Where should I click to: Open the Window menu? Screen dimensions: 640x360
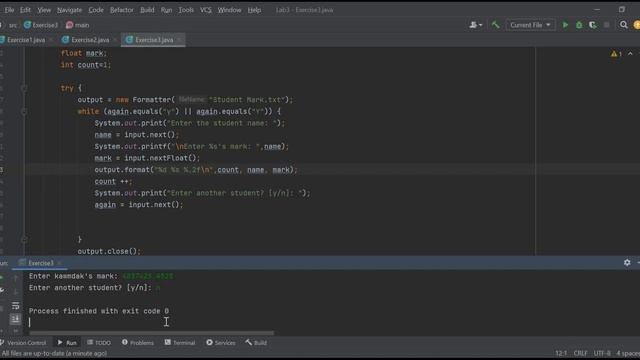tap(229, 10)
